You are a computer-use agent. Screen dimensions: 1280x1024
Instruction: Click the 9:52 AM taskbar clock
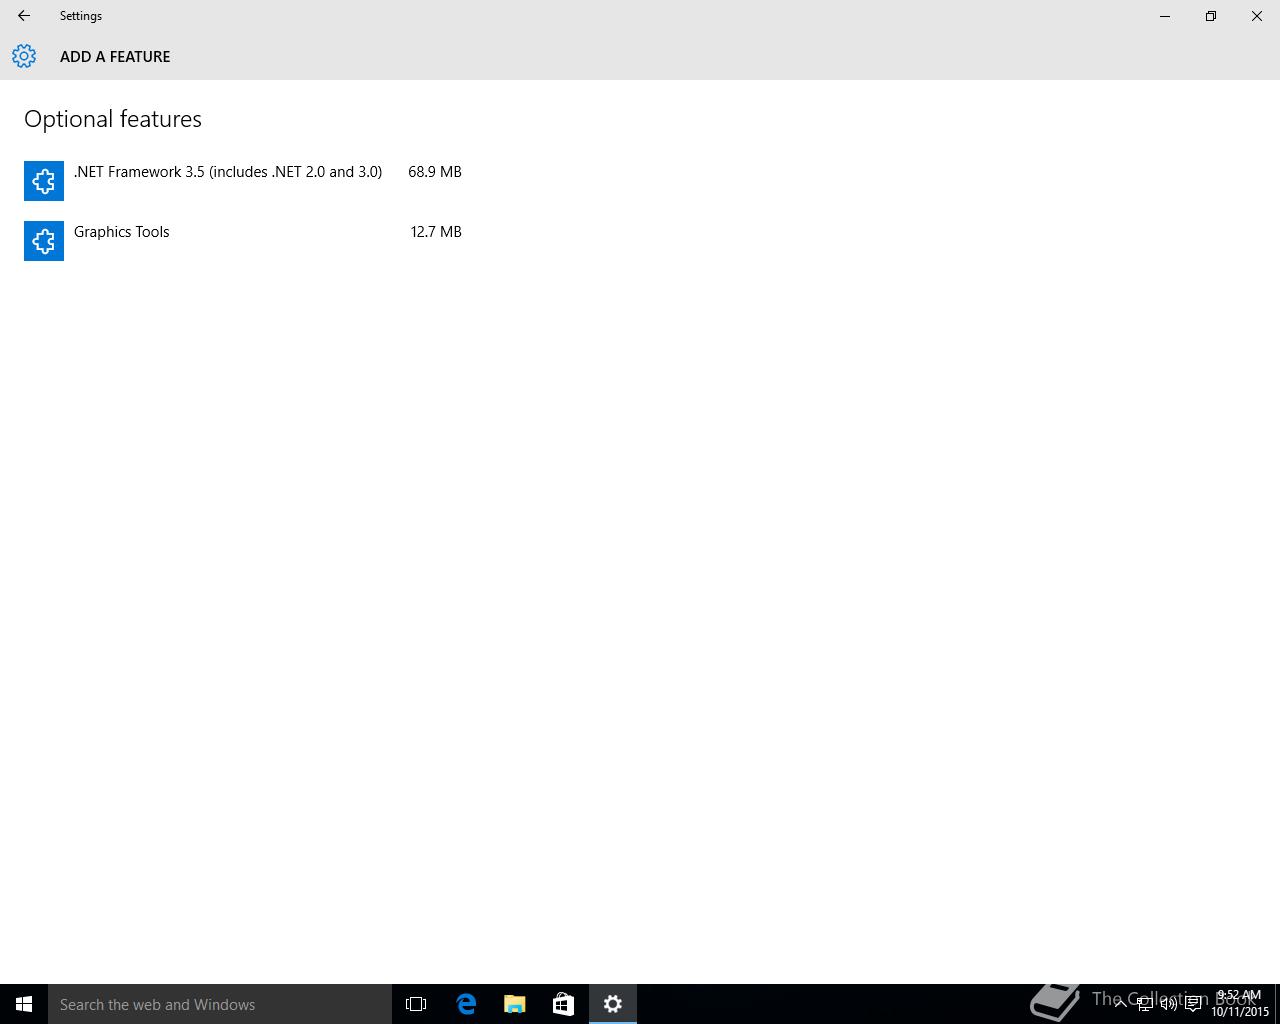[x=1240, y=1004]
